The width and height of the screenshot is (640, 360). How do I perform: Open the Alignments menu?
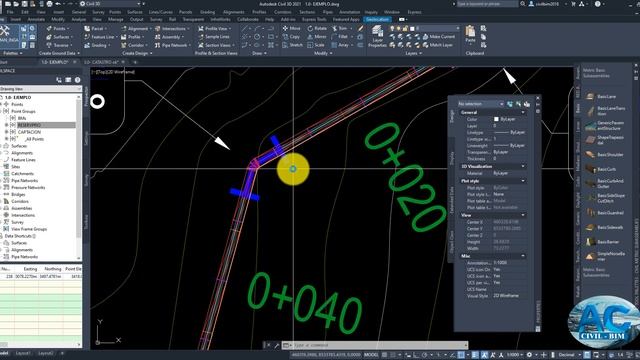(233, 12)
